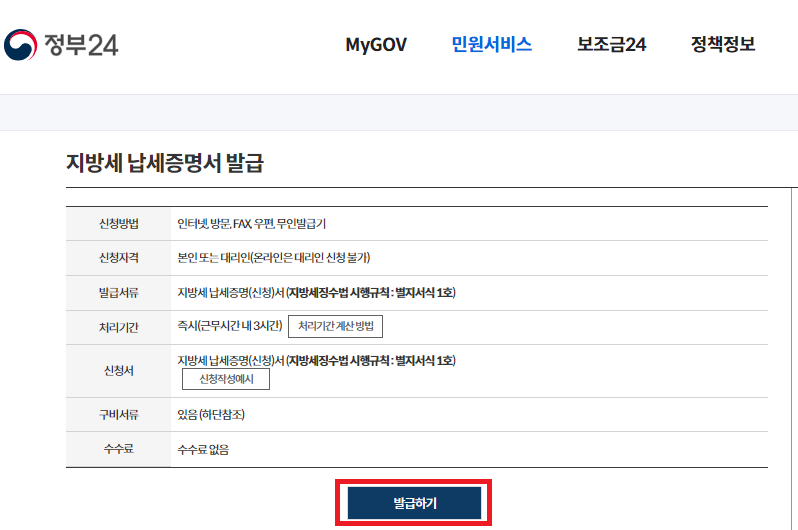Click the 처리기간 계산 방법 button
The width and height of the screenshot is (798, 530).
[335, 326]
